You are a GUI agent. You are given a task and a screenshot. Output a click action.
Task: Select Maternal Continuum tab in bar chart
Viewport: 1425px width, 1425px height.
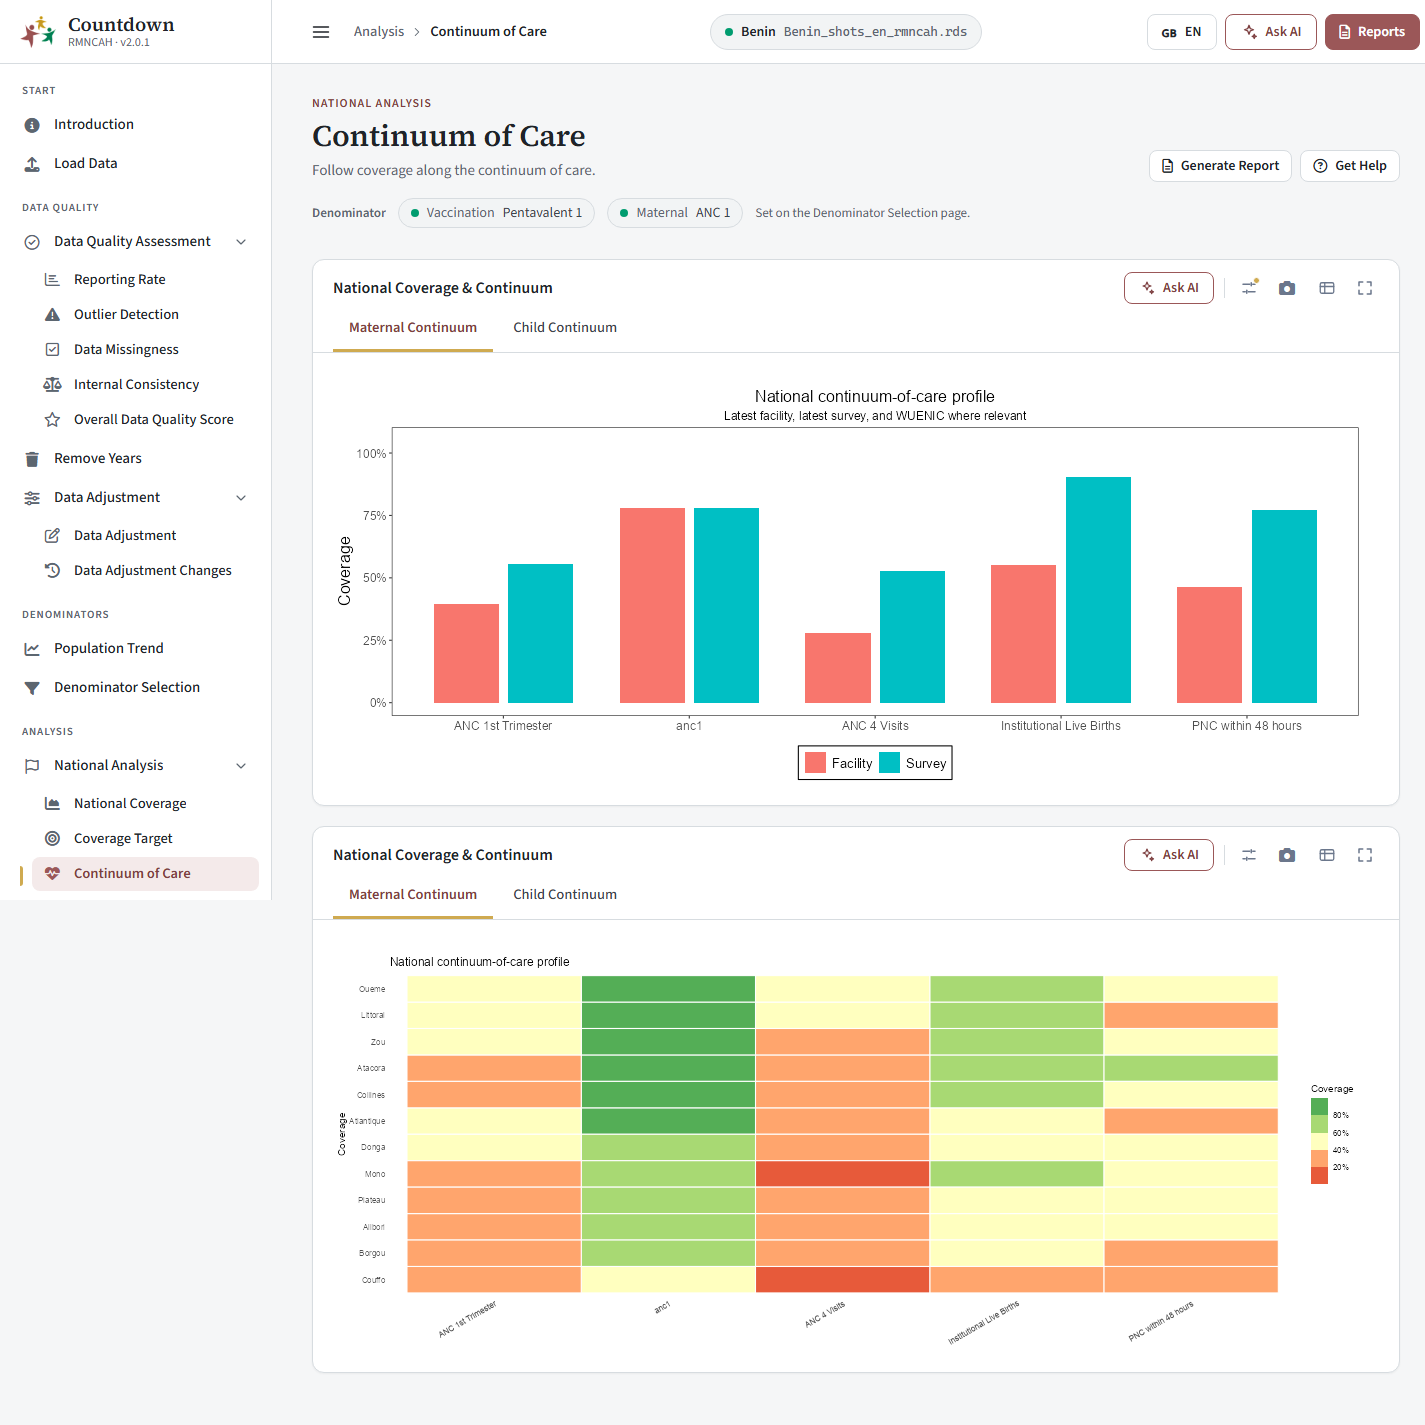coord(413,328)
